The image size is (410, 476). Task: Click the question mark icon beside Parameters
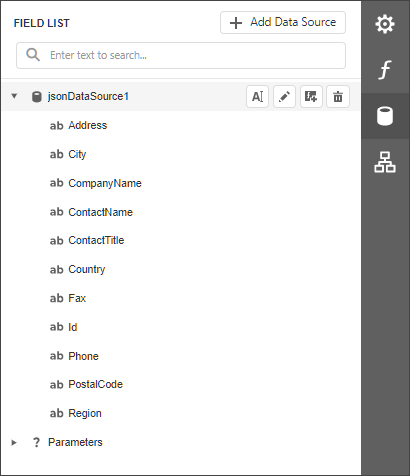pyautogui.click(x=36, y=442)
